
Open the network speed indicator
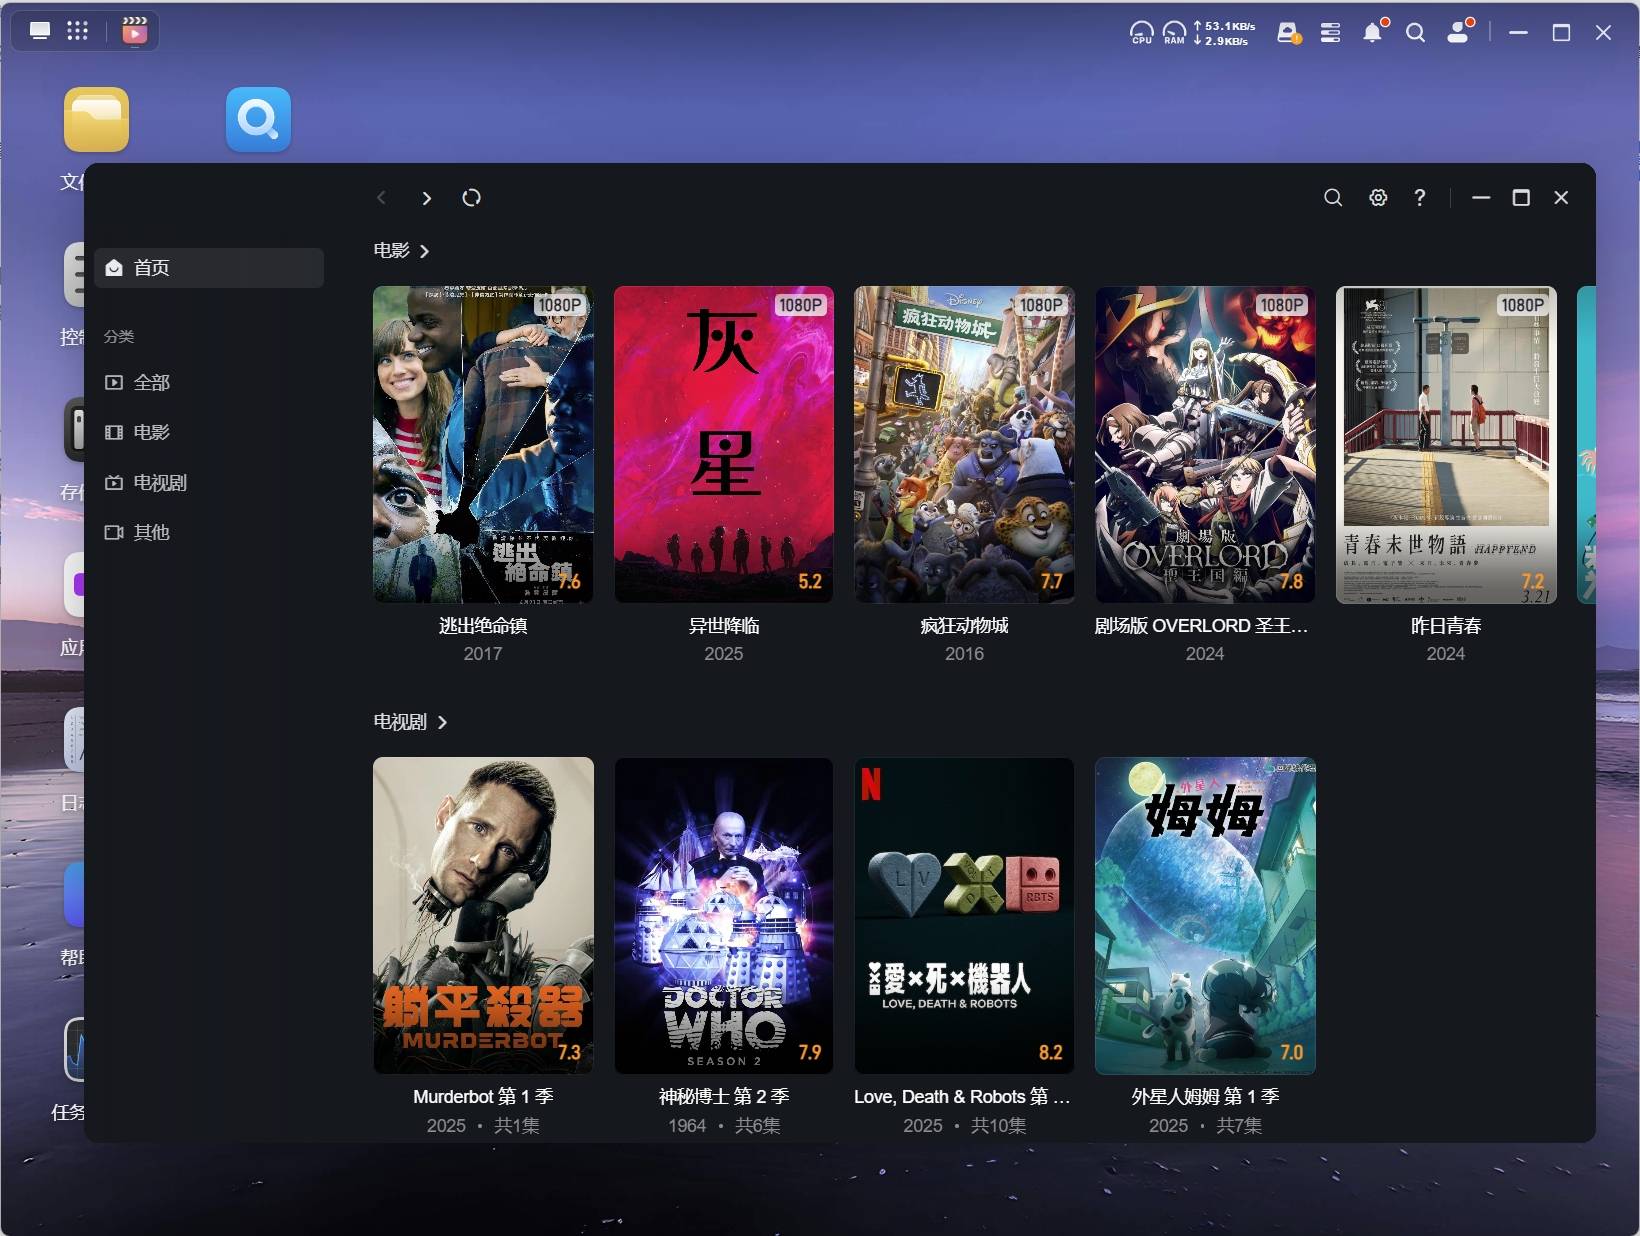[x=1225, y=33]
